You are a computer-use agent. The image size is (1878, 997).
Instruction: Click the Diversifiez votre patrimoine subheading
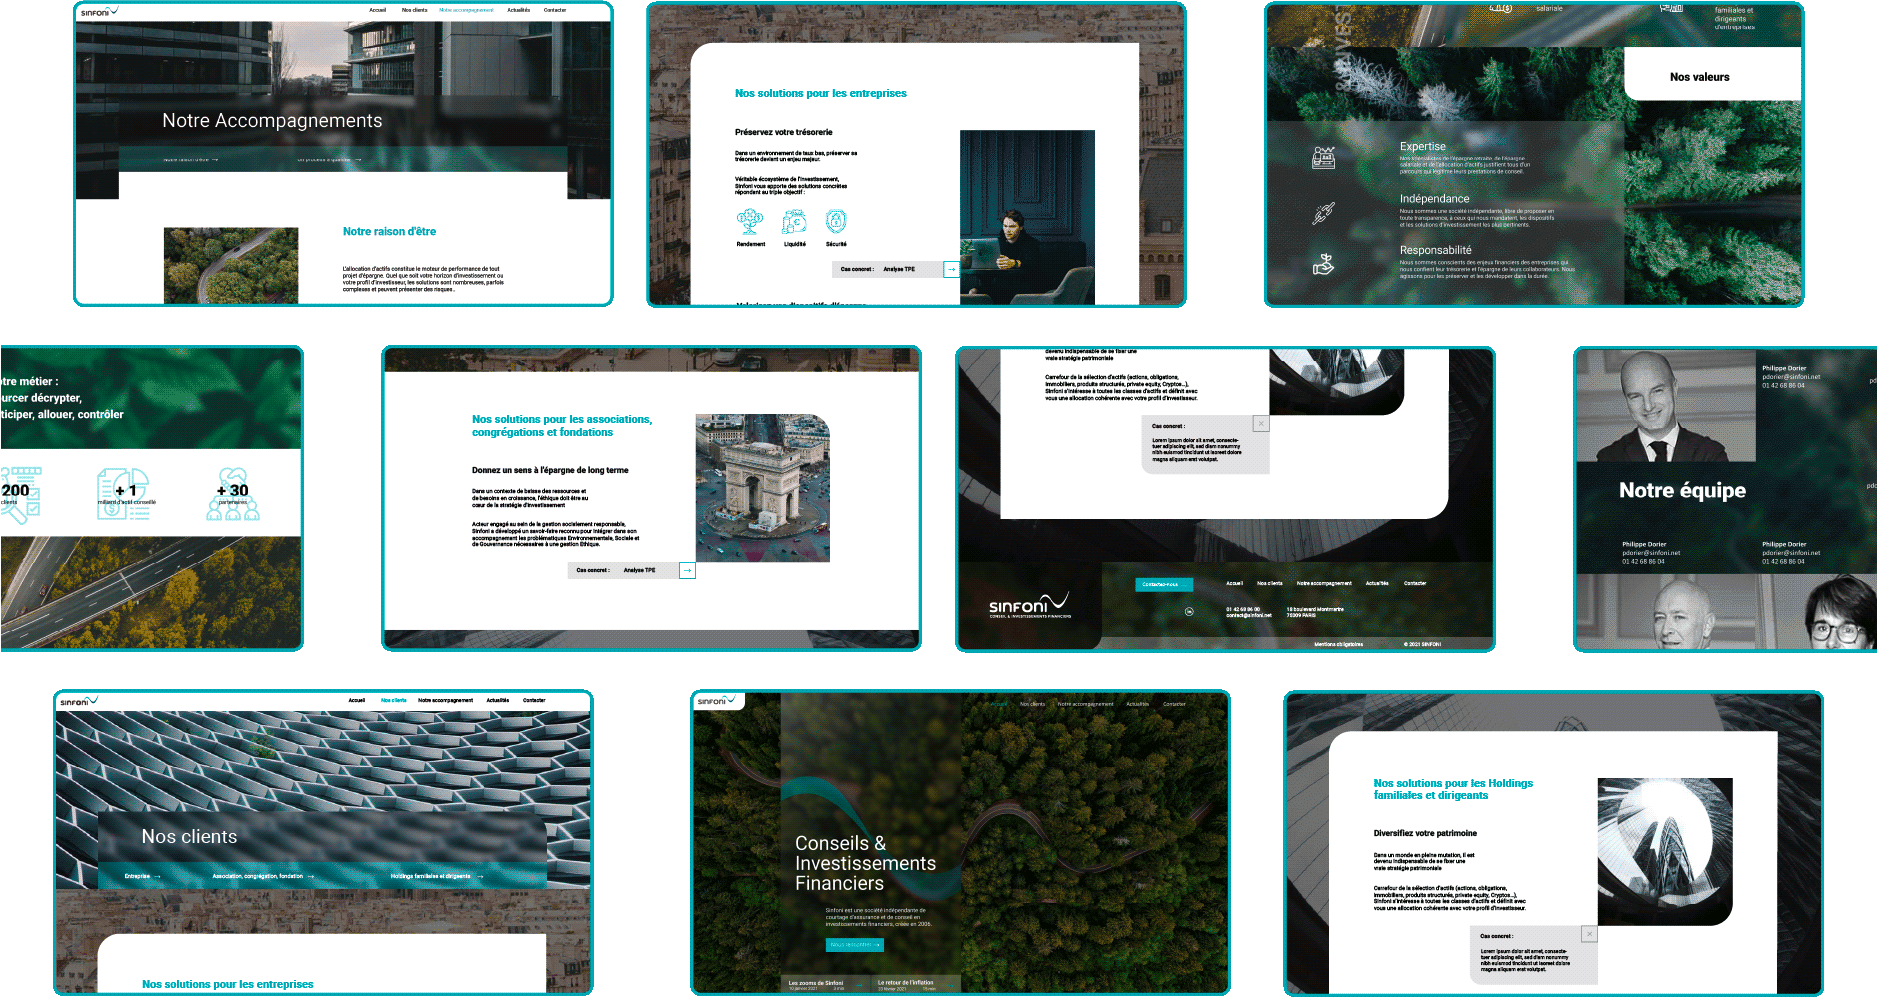pos(1425,833)
